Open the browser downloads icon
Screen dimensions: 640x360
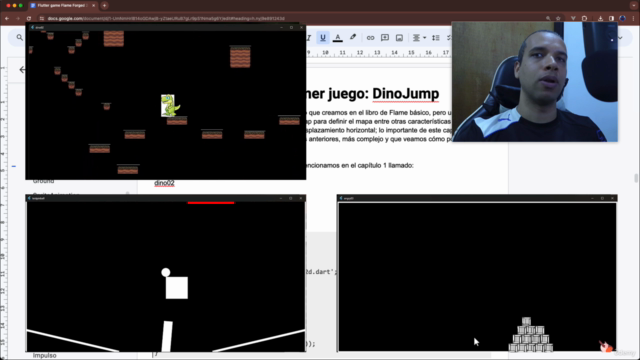click(x=600, y=18)
